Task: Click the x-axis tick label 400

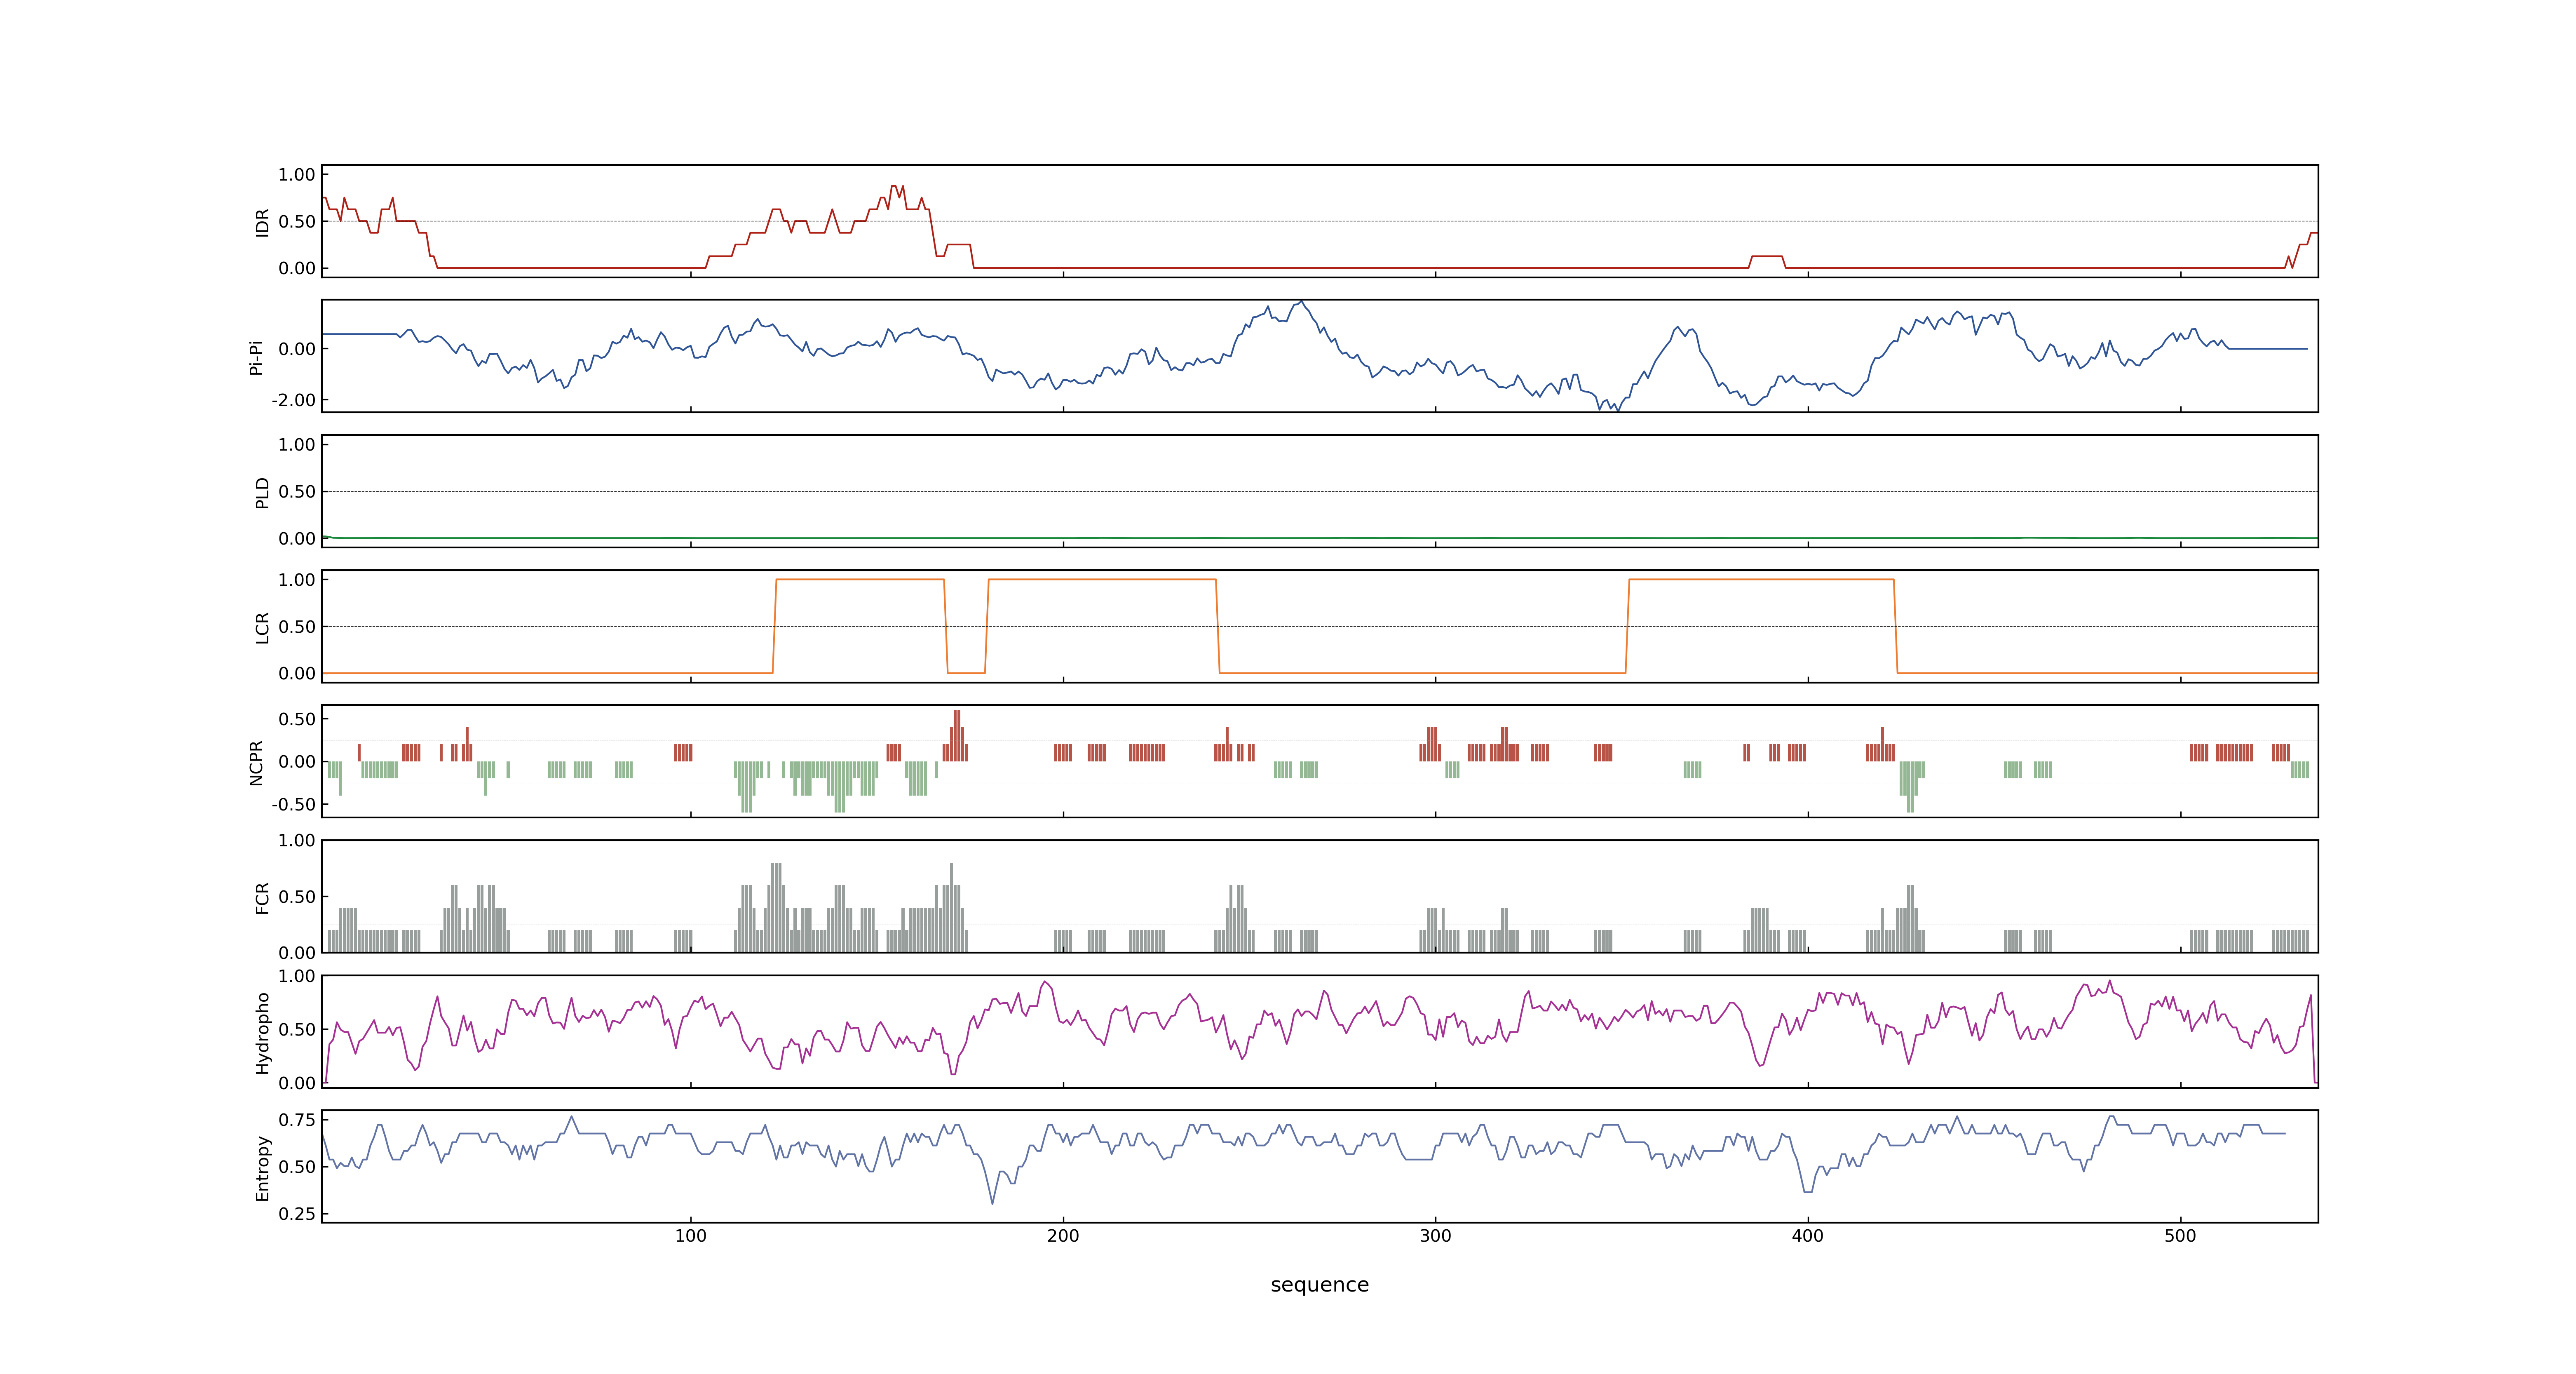Action: (1808, 1235)
